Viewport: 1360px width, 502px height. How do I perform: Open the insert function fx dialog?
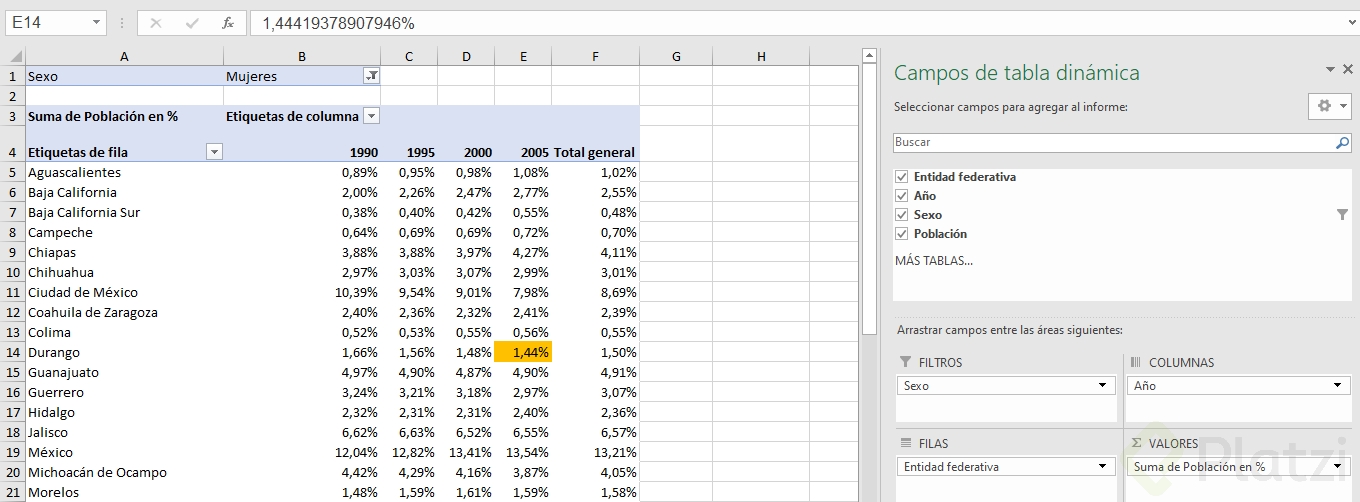(228, 23)
